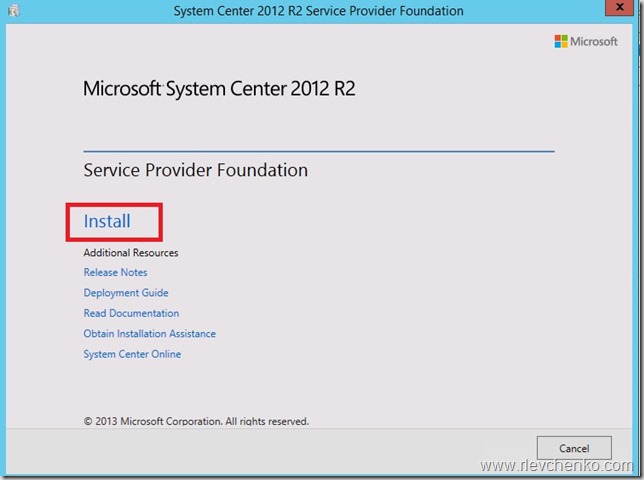644x480 pixels.
Task: Click Obtain Installation Assistance link
Action: [x=149, y=334]
